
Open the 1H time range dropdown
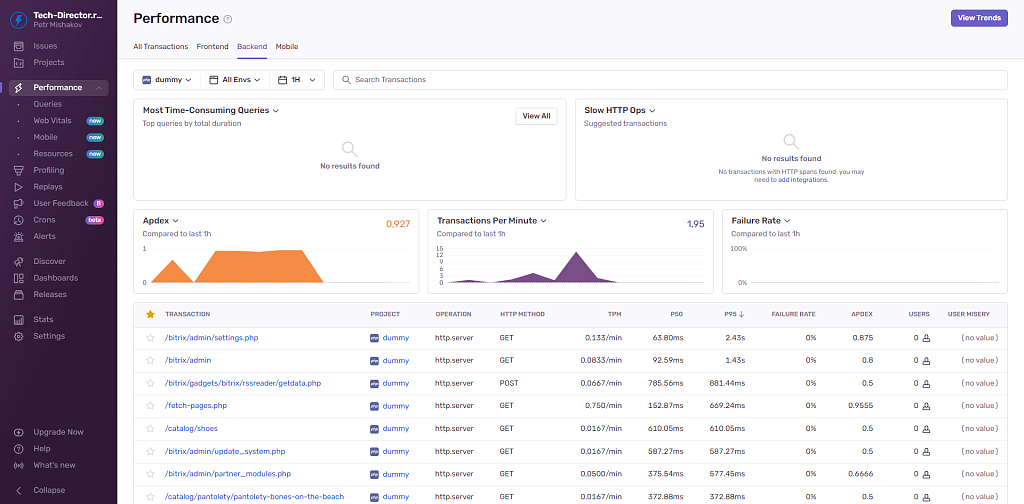297,80
